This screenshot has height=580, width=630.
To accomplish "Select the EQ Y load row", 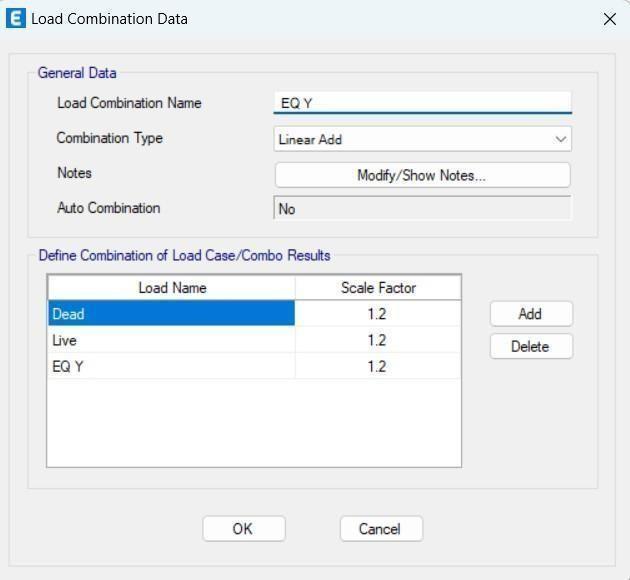I will (172, 366).
